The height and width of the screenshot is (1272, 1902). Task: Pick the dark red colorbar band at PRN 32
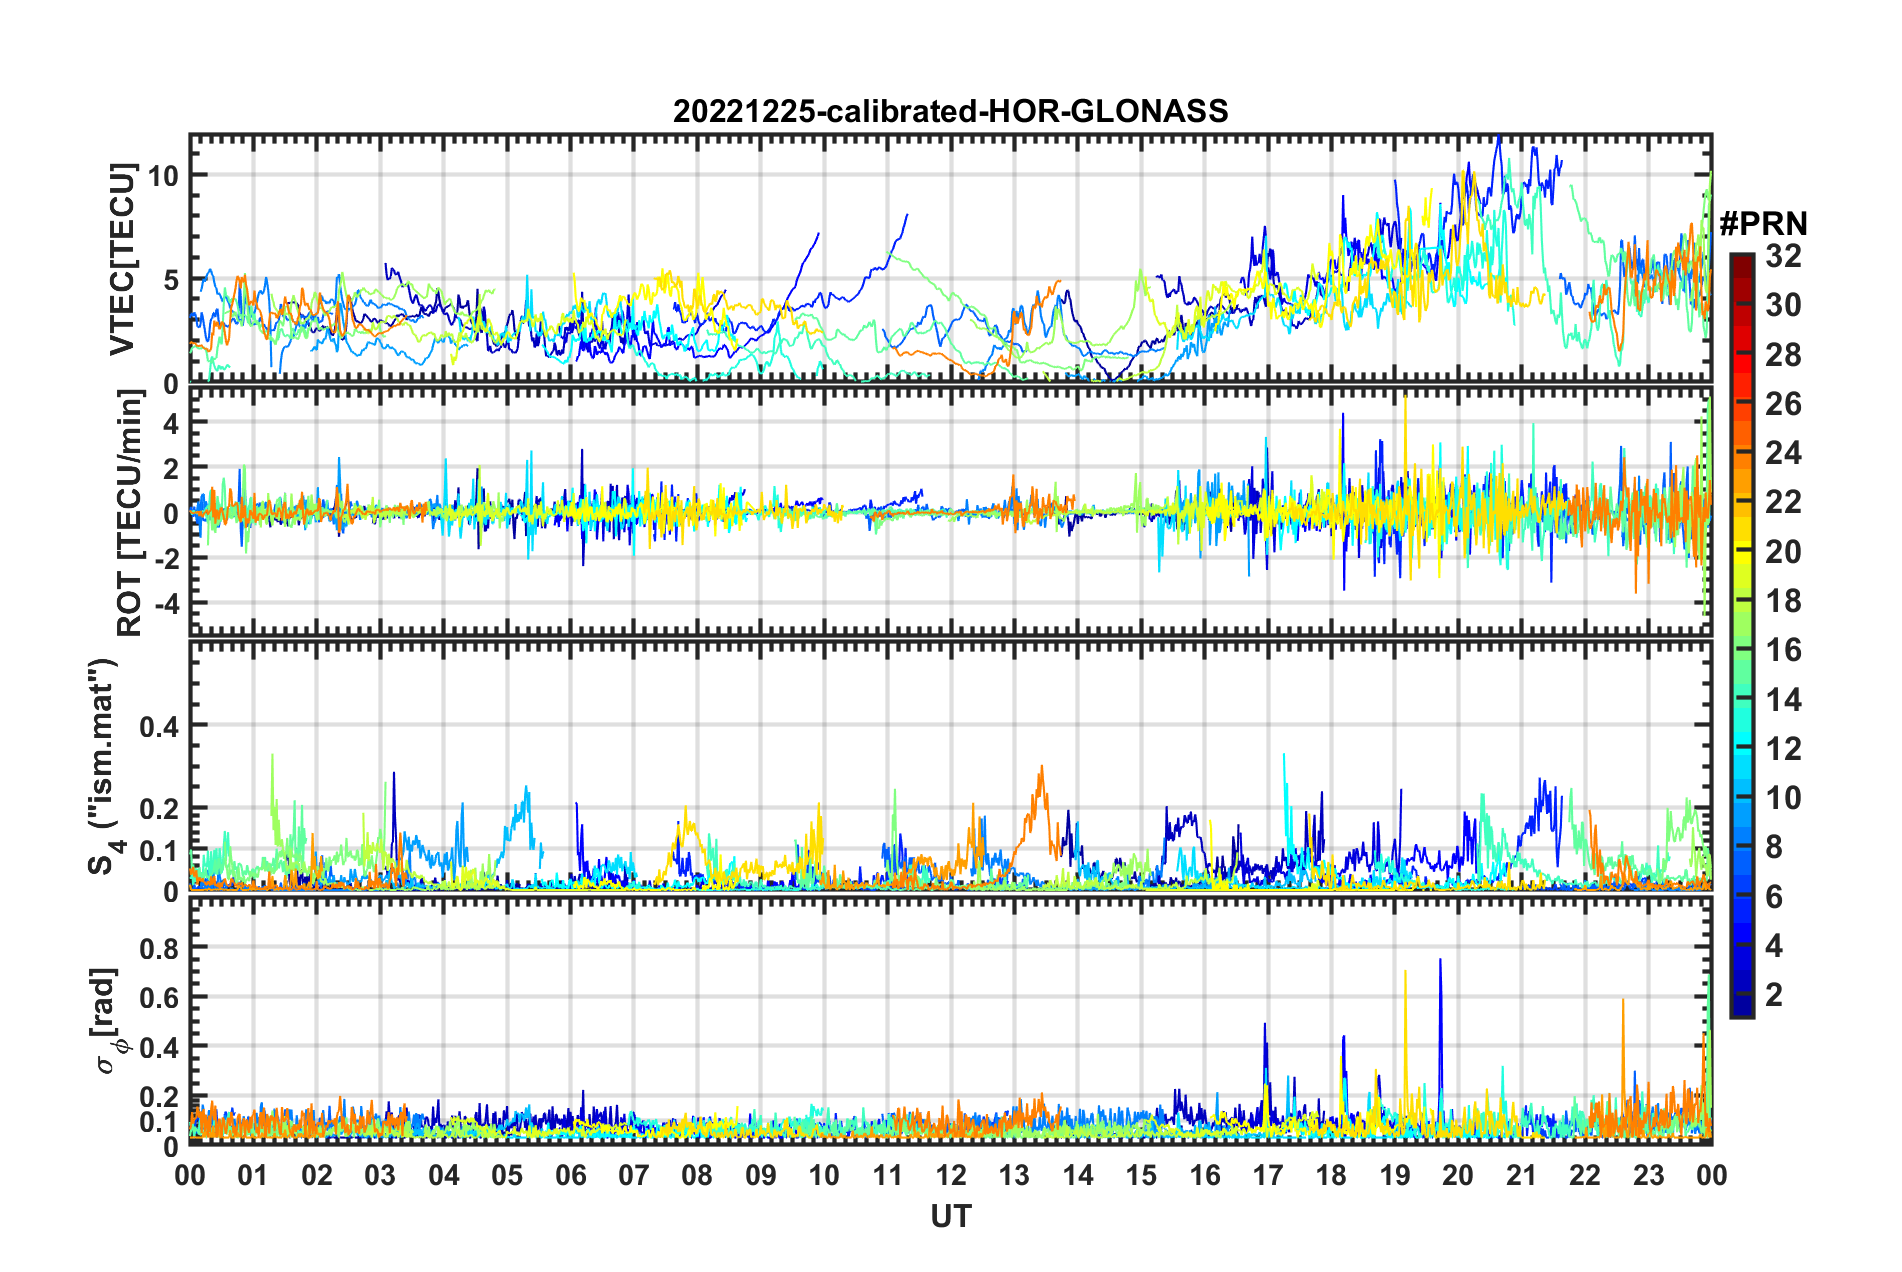[x=1741, y=259]
